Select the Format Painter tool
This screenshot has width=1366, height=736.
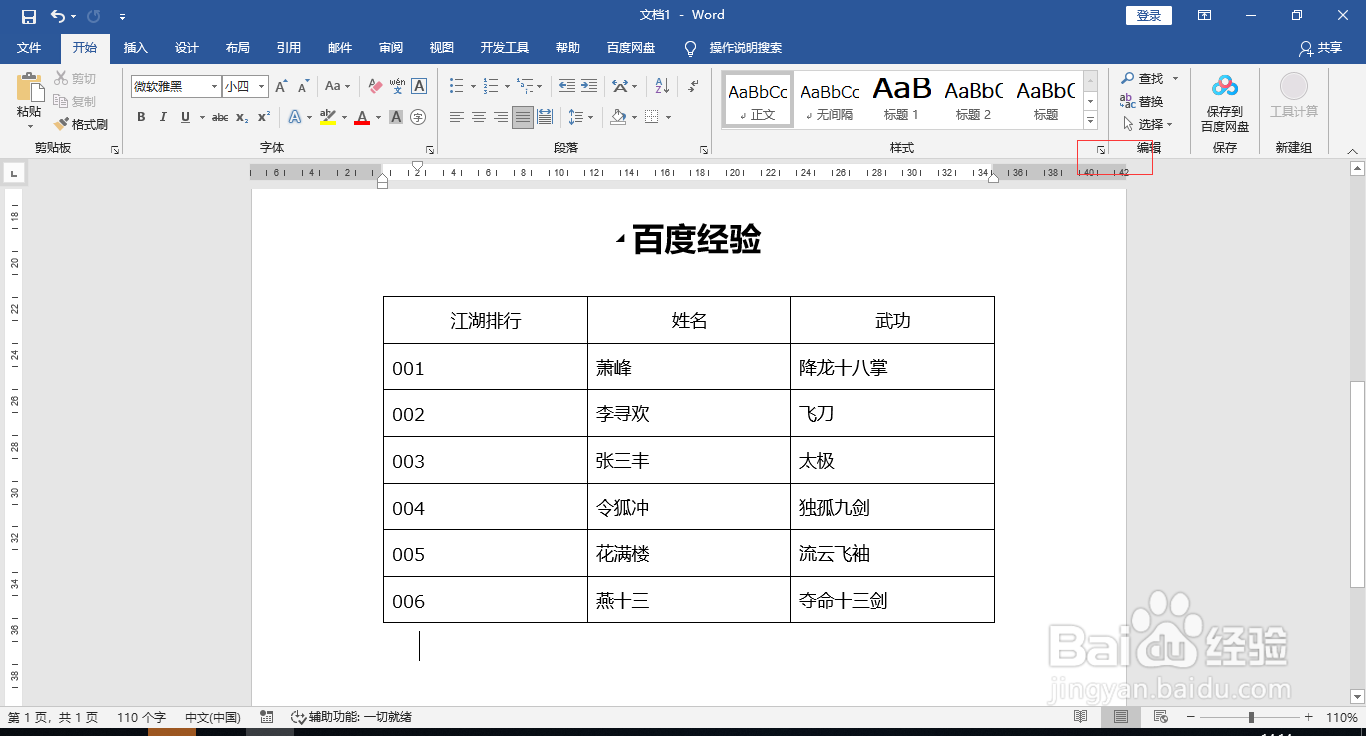pos(81,124)
